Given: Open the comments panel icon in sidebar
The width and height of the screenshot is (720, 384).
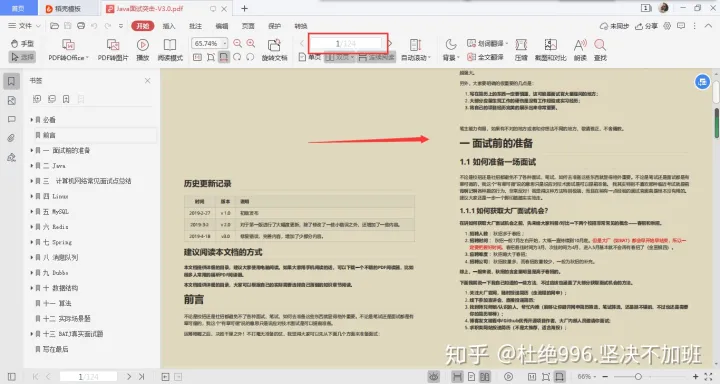Looking at the screenshot, I should [11, 119].
